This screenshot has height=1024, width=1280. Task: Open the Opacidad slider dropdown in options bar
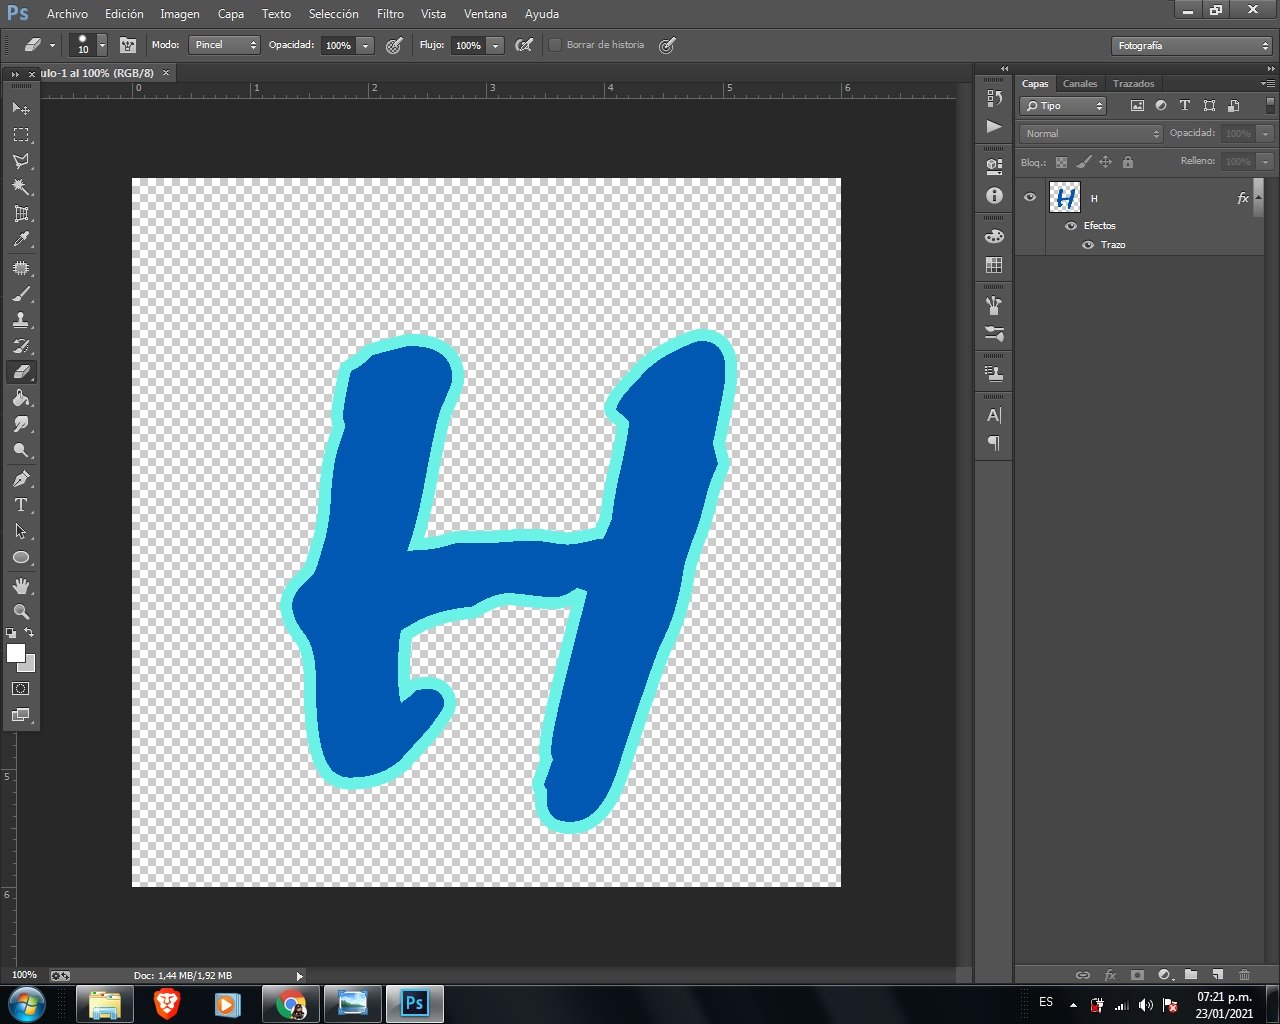[365, 45]
